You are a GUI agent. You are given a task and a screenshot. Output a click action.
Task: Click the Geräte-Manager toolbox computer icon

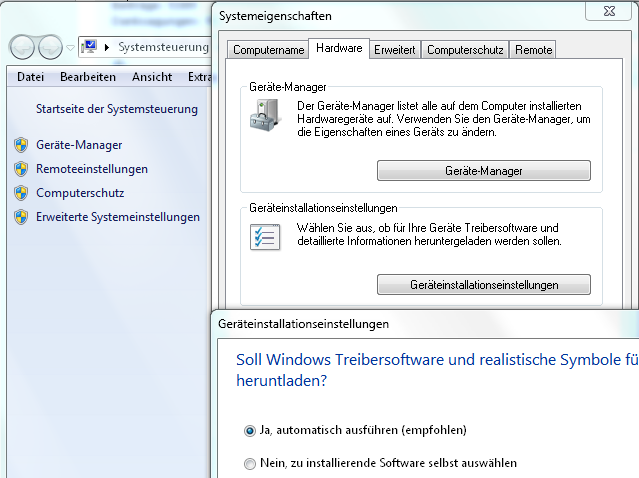pyautogui.click(x=266, y=116)
